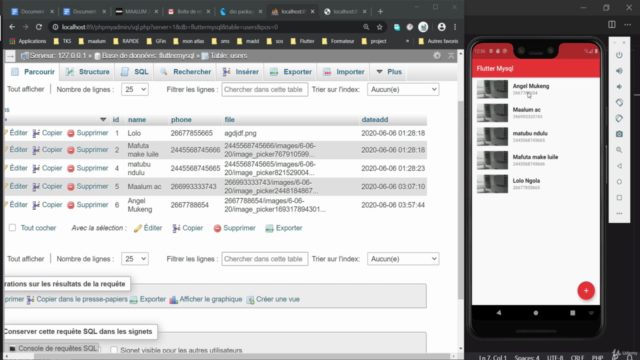Tap Android home navigation button on phone

[536, 313]
